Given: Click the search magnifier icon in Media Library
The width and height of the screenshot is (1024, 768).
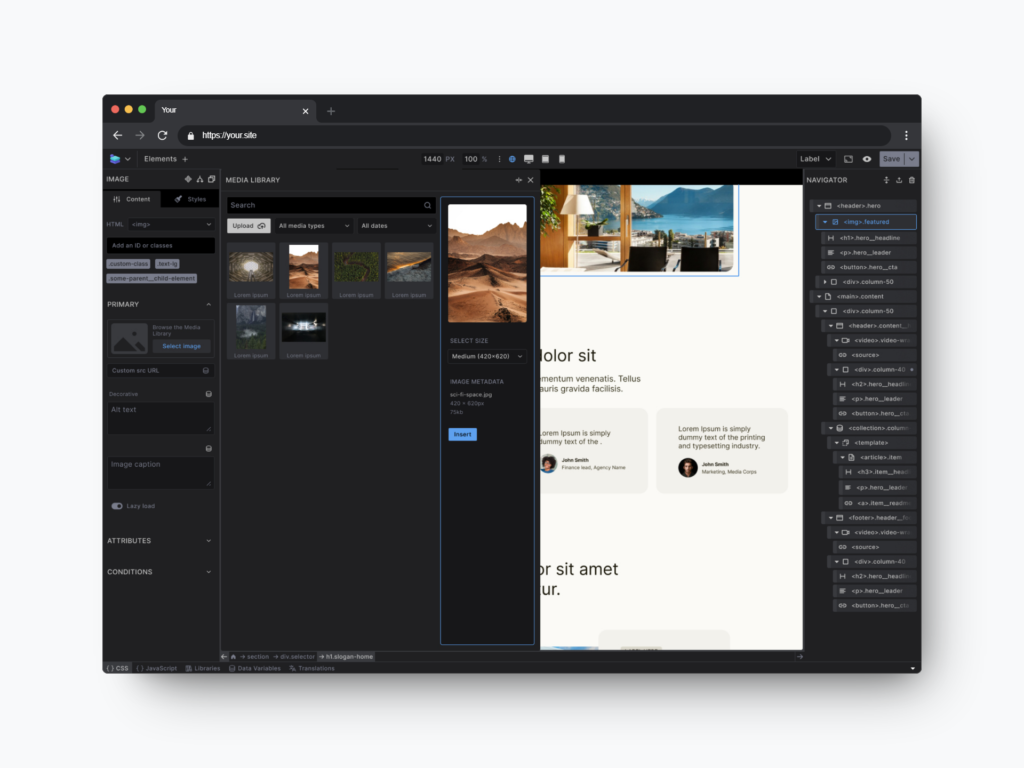Looking at the screenshot, I should pyautogui.click(x=428, y=205).
